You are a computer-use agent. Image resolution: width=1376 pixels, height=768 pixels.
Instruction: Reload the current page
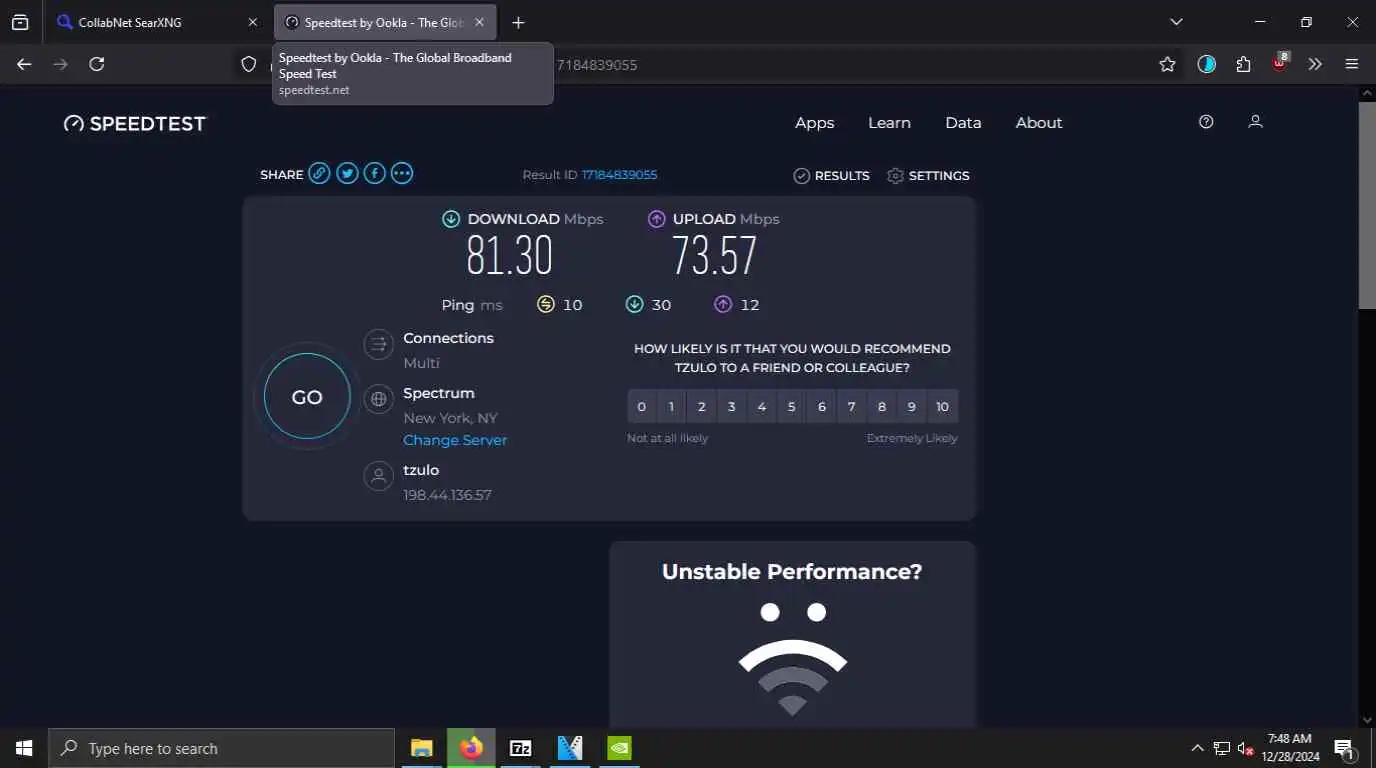click(x=97, y=64)
